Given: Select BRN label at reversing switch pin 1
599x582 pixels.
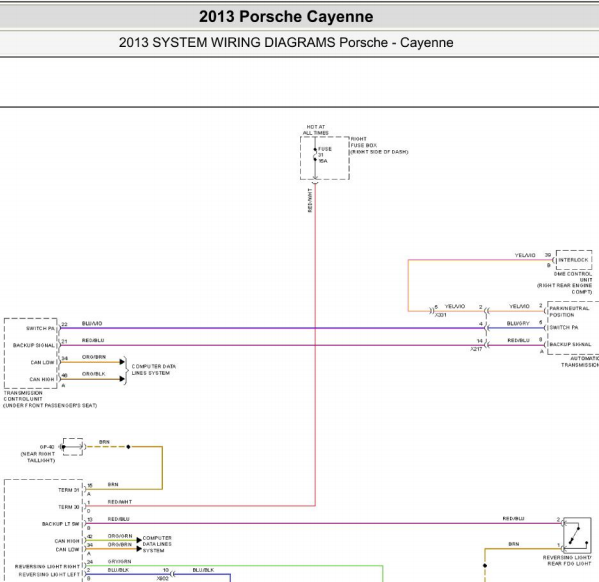Looking at the screenshot, I should (513, 544).
